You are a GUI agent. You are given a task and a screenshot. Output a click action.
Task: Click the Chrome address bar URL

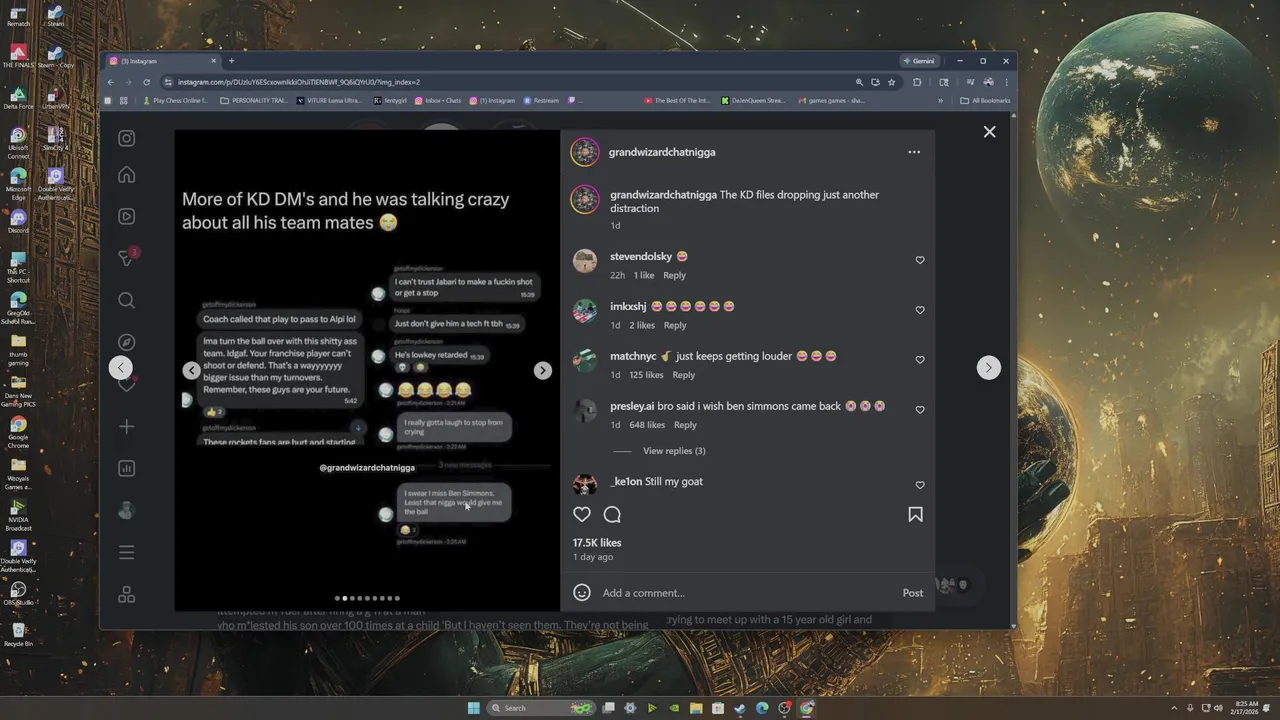pyautogui.click(x=299, y=82)
